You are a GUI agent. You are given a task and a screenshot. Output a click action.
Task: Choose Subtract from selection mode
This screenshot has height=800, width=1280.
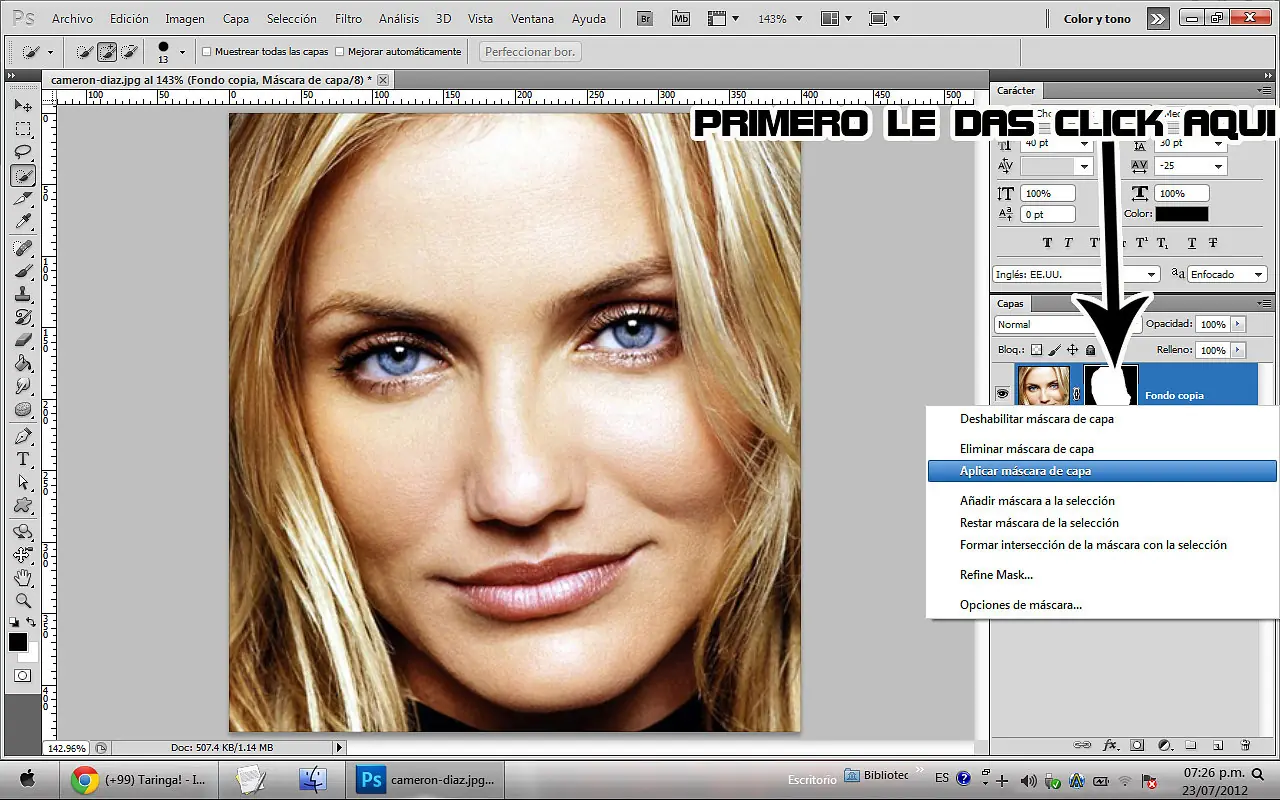(x=127, y=51)
